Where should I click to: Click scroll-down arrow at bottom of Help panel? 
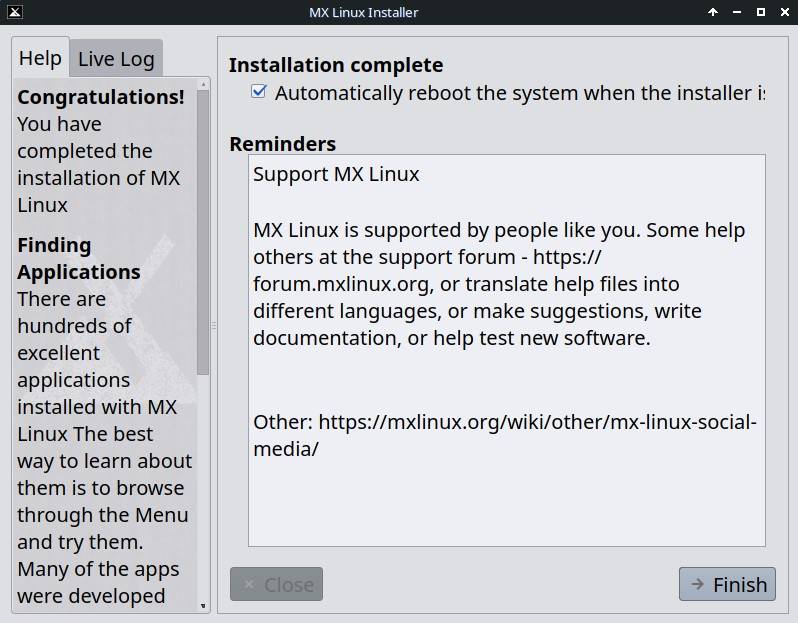(203, 605)
